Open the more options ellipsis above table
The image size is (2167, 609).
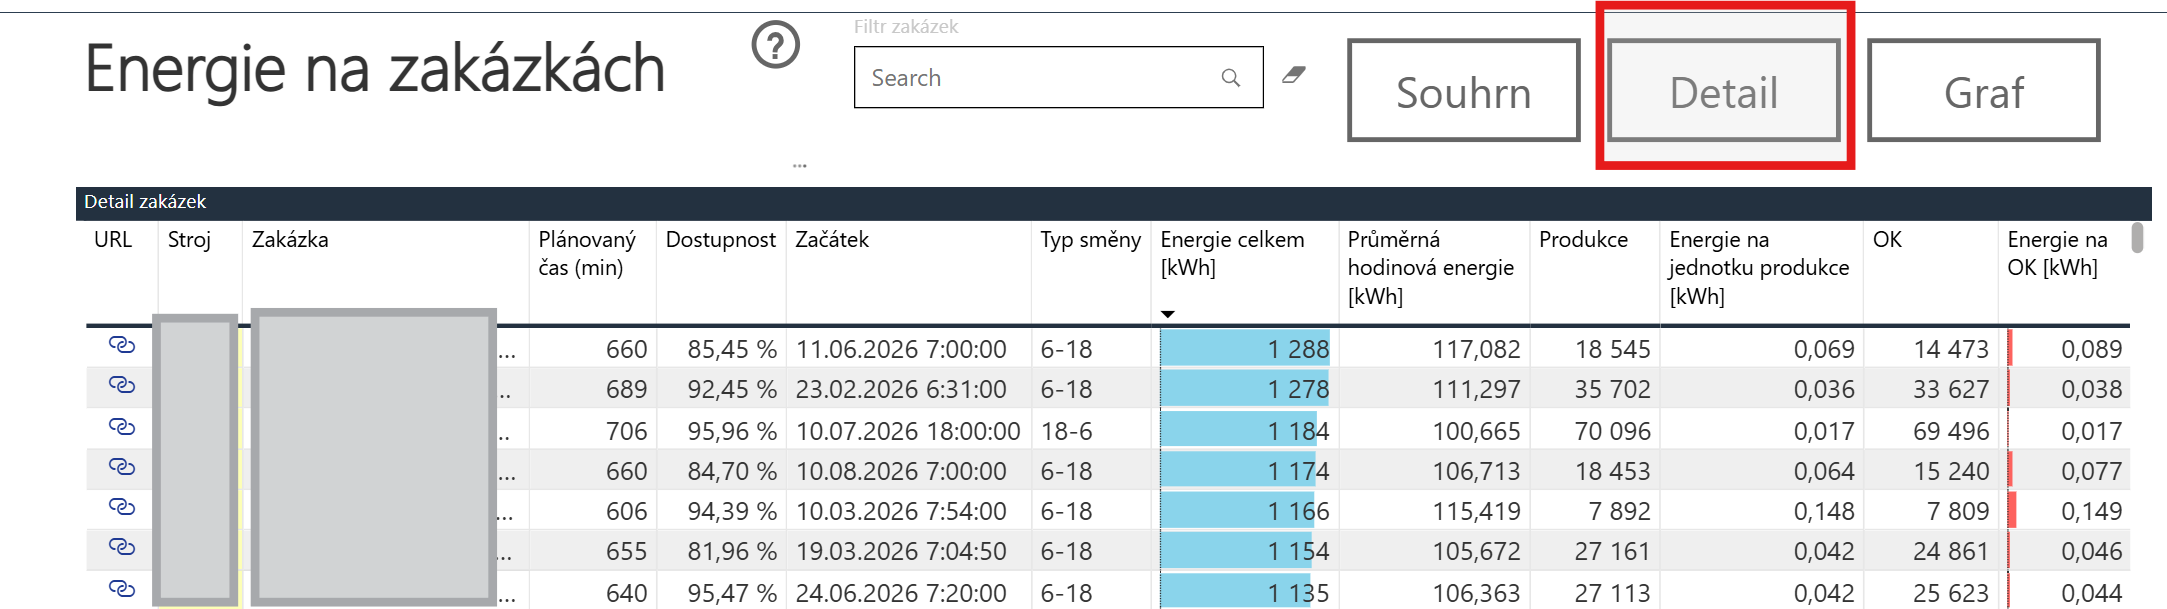pyautogui.click(x=800, y=166)
